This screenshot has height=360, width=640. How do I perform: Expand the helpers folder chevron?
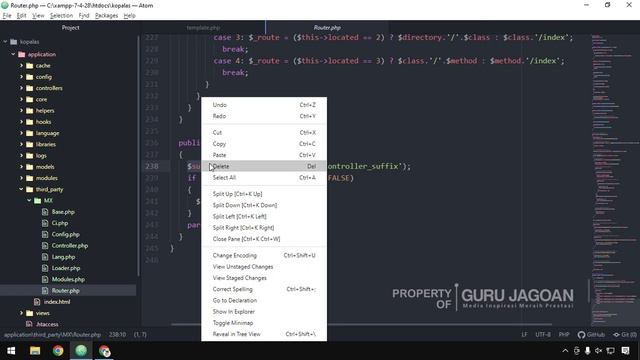(x=21, y=111)
